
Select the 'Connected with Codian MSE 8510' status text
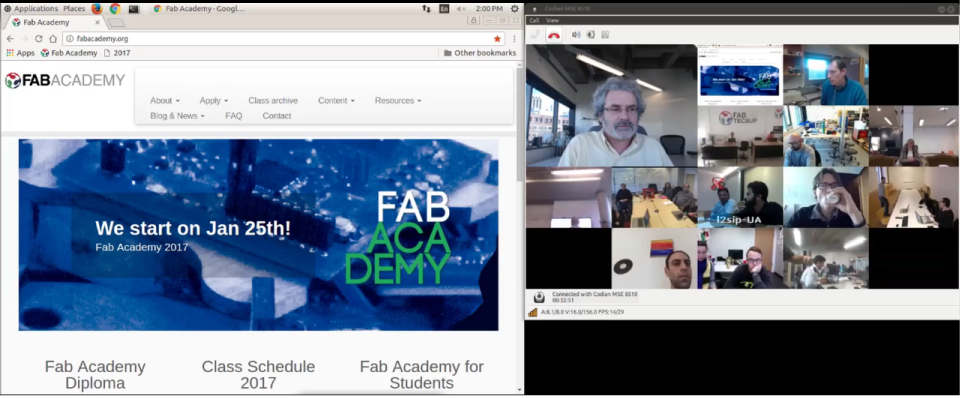(x=594, y=295)
